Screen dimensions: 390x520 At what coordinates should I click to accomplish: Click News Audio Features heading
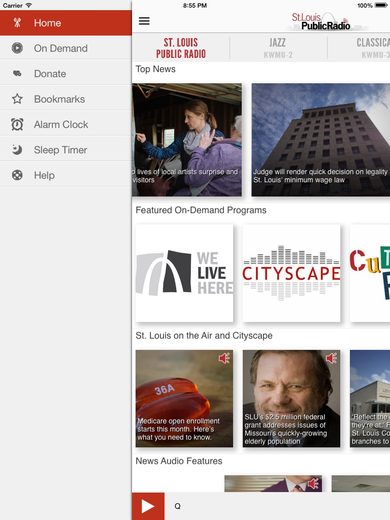179,461
